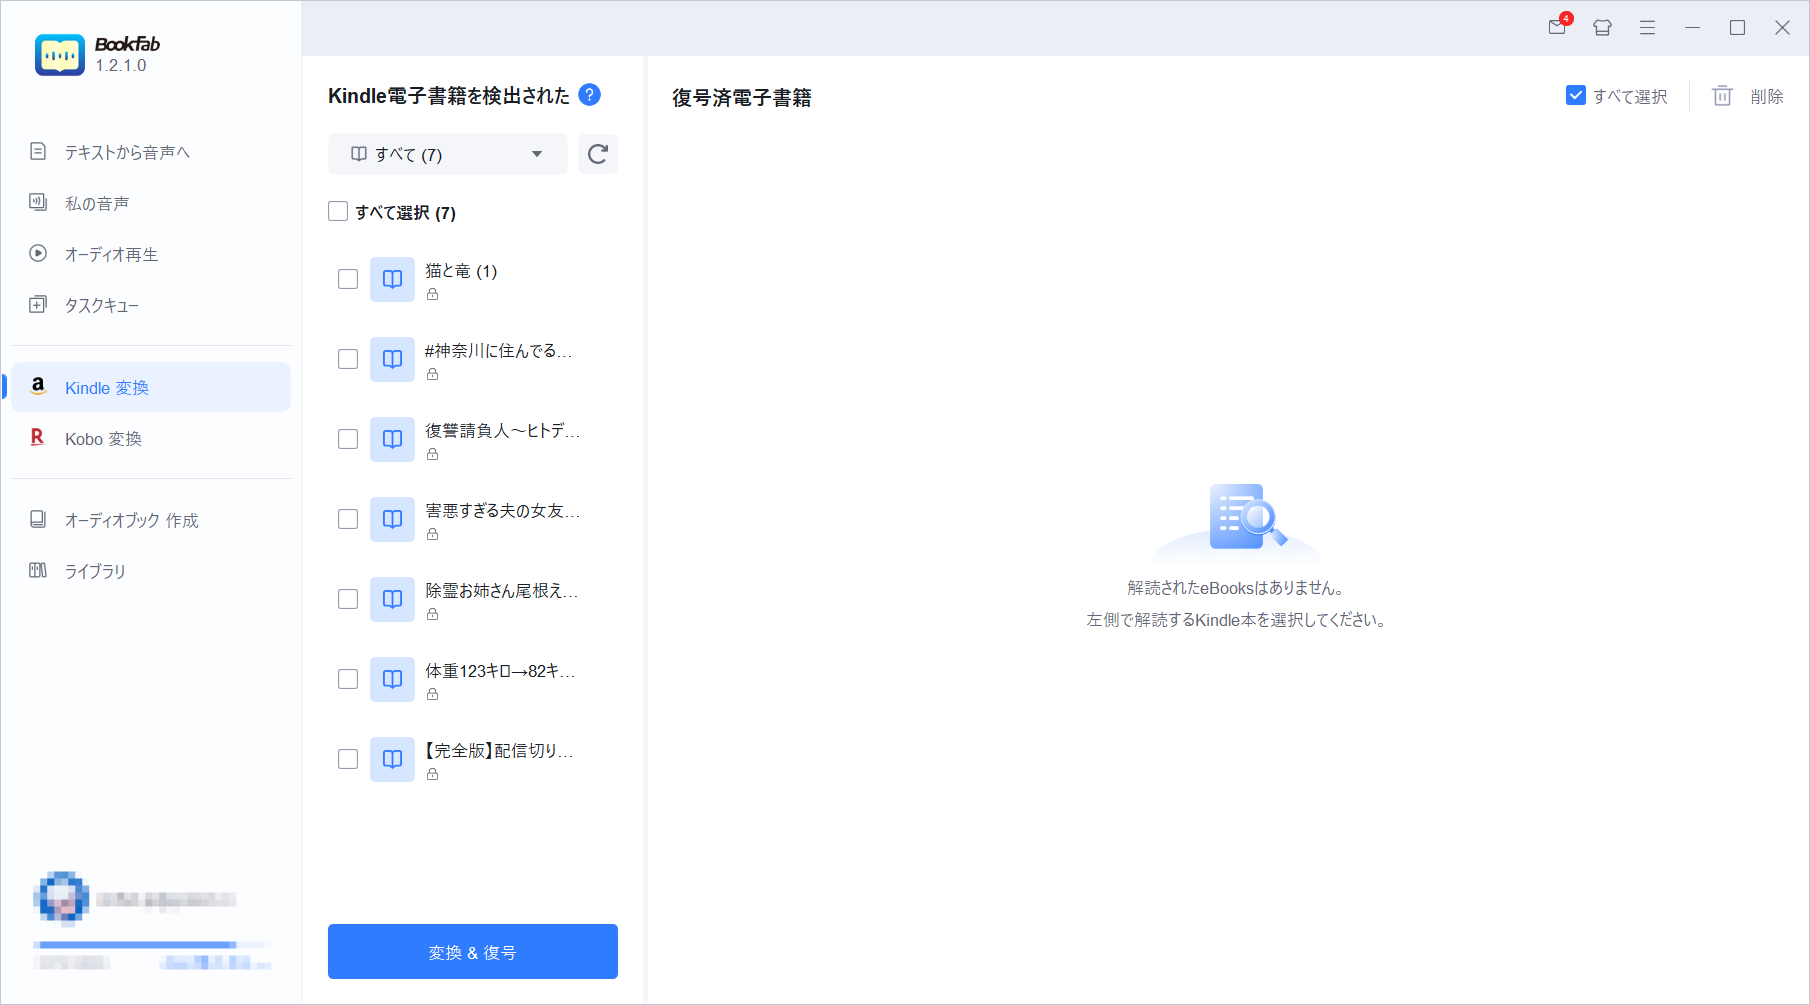This screenshot has width=1810, height=1005.
Task: Select オーディオブック 作成
Action: click(x=130, y=519)
